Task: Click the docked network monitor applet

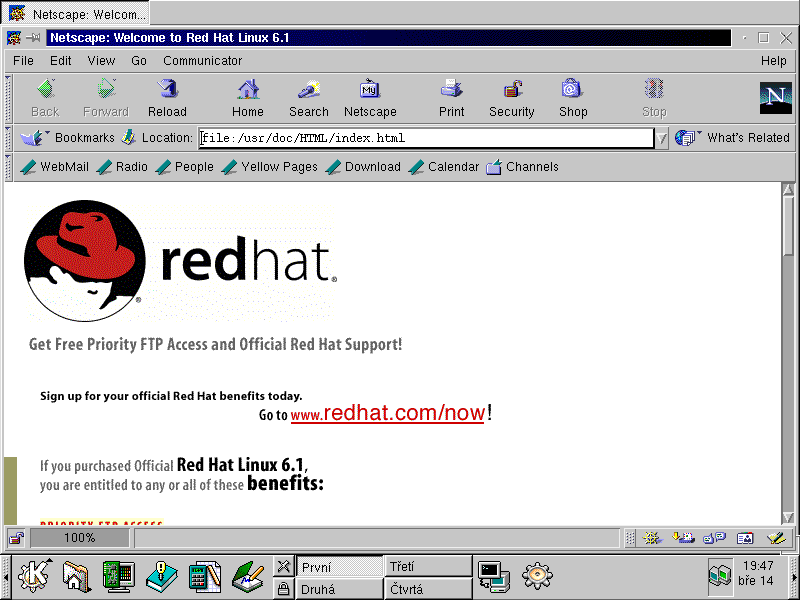Action: click(x=720, y=576)
